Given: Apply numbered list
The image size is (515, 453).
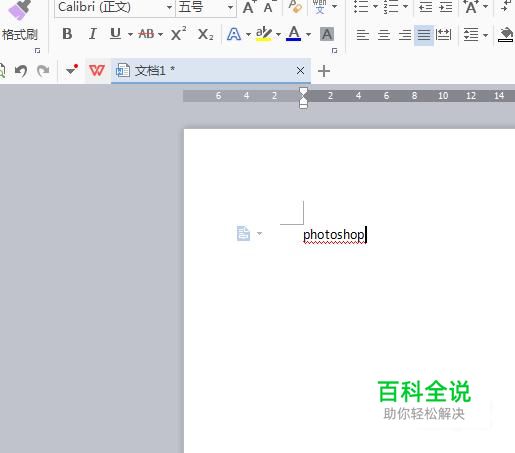Looking at the screenshot, I should (391, 6).
